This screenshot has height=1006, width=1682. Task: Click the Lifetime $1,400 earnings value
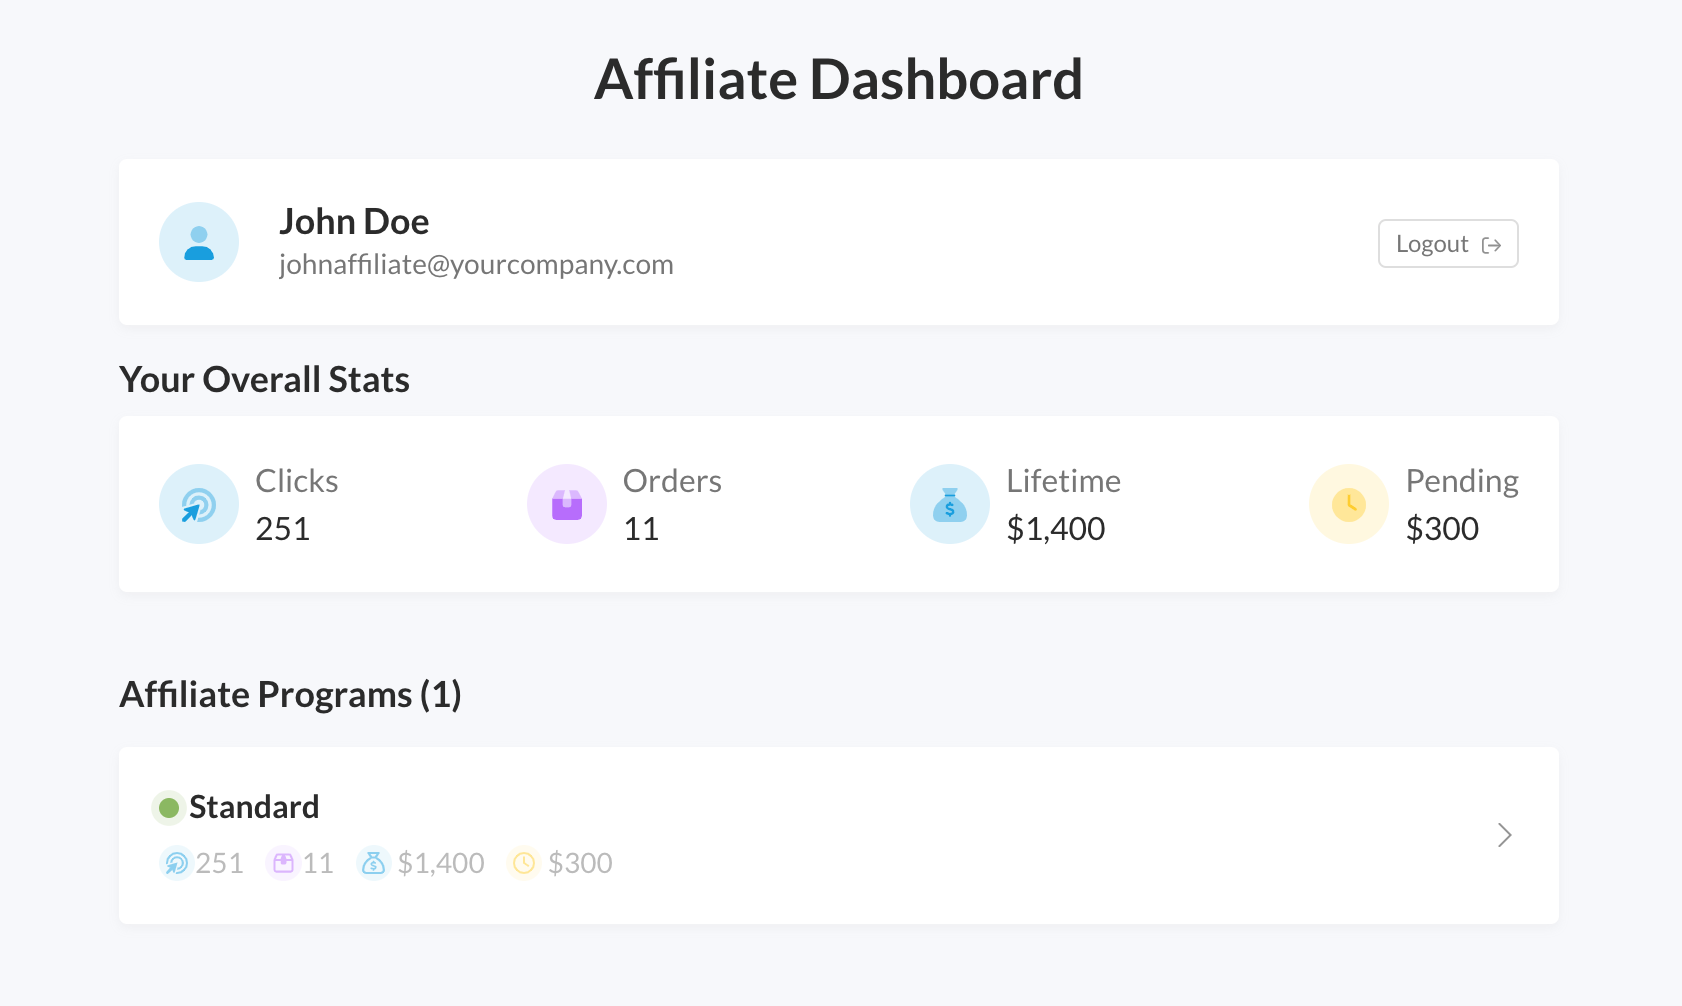coord(1056,529)
